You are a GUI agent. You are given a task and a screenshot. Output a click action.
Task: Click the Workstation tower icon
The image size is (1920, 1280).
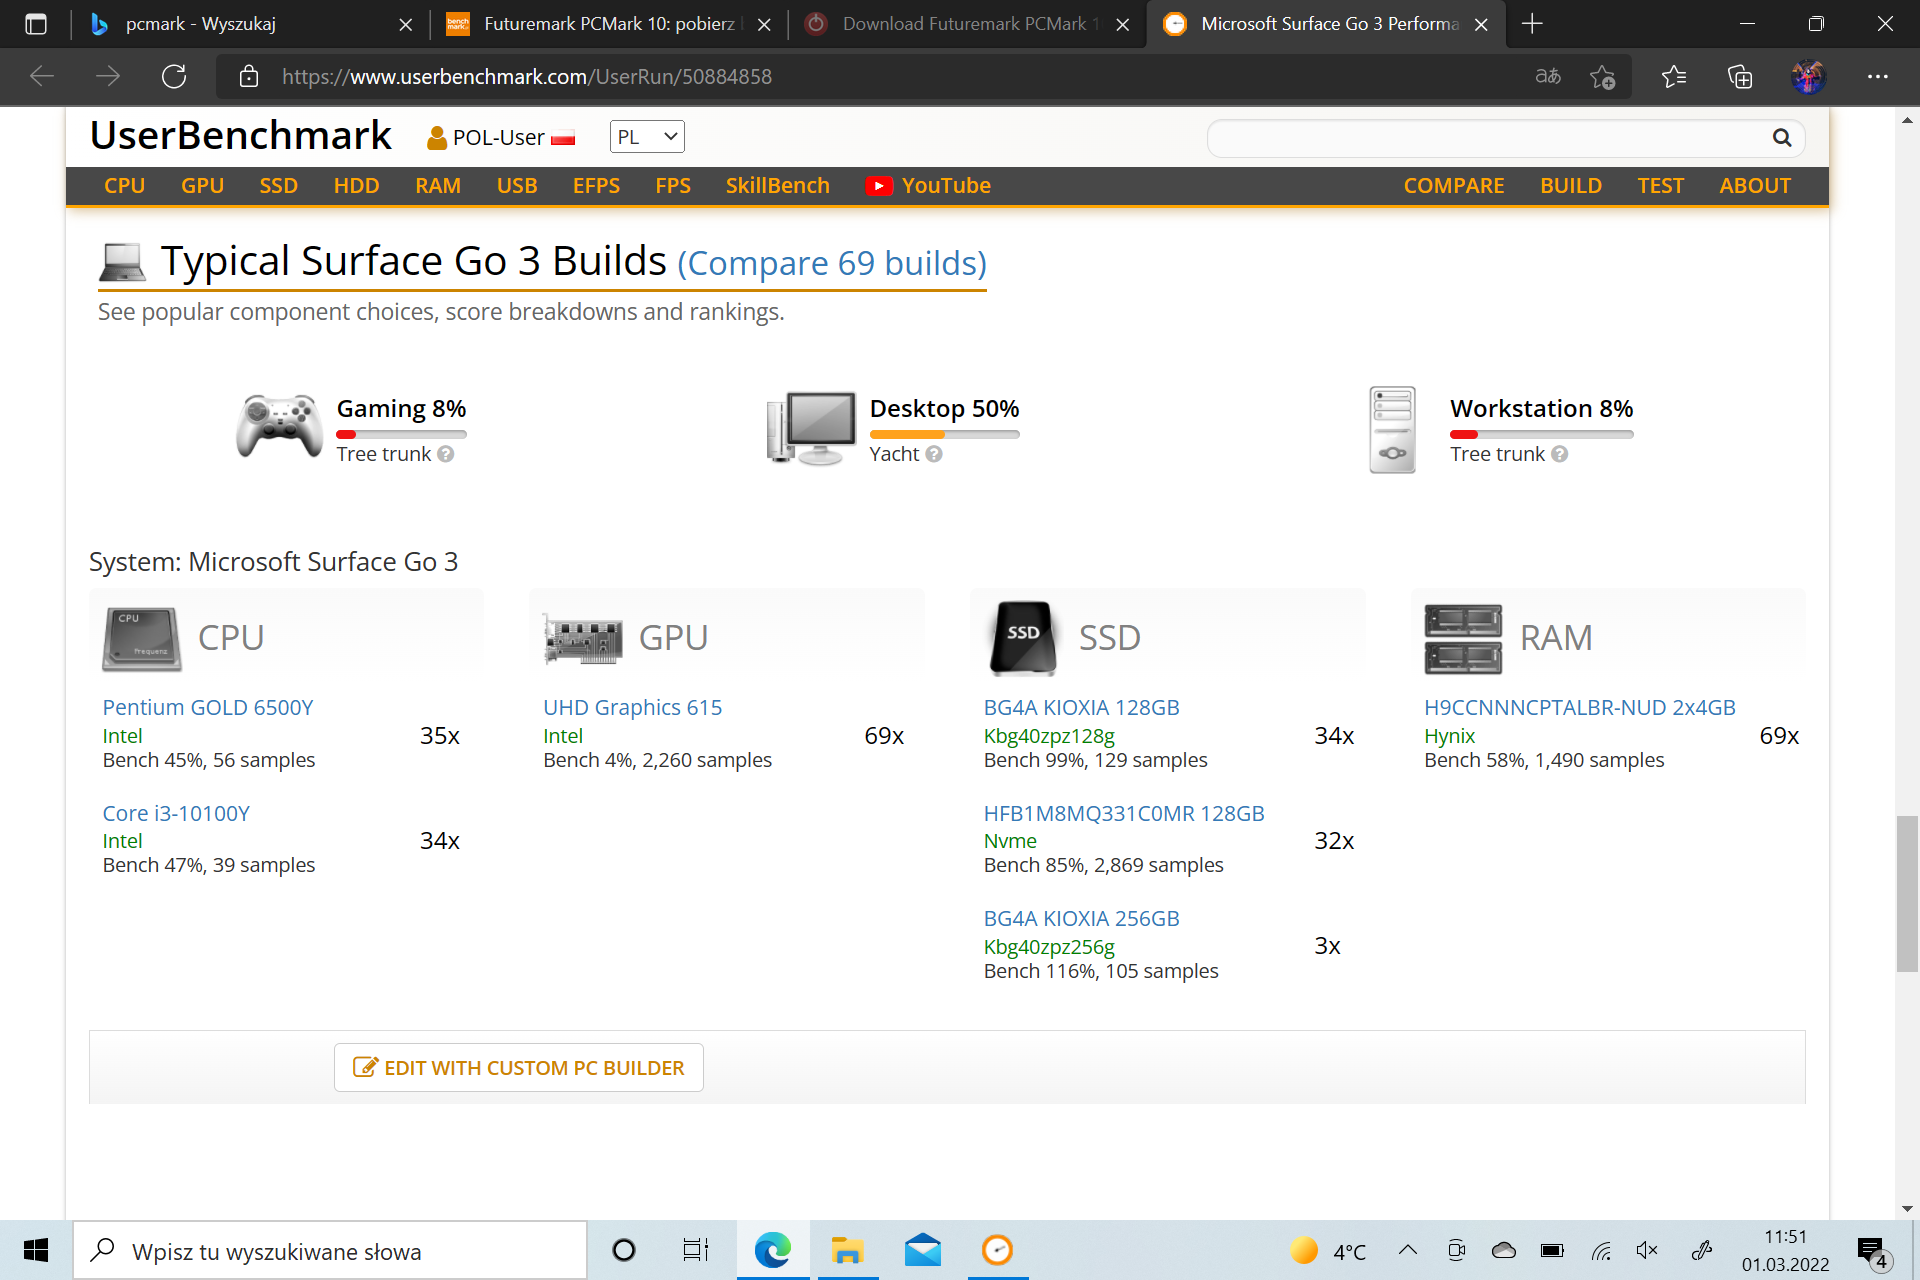click(1392, 430)
